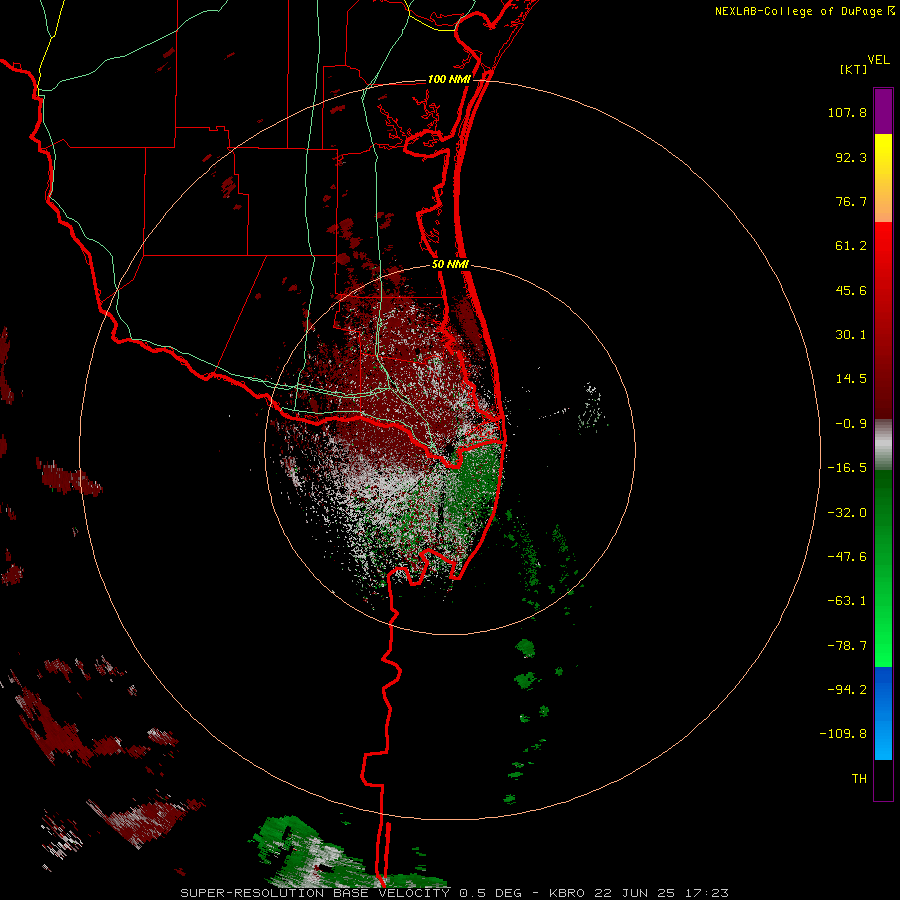Image resolution: width=900 pixels, height=900 pixels.
Task: Click the -63.1 legend value
Action: 847,601
